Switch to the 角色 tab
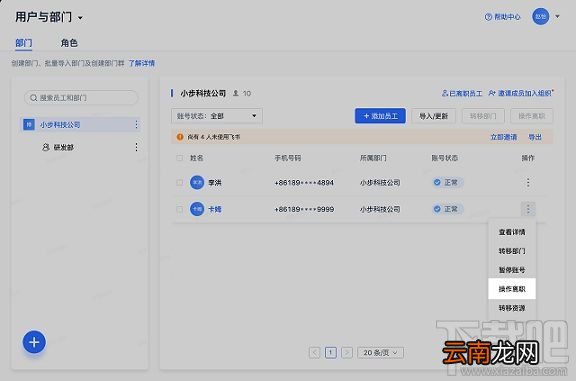The width and height of the screenshot is (576, 381). pos(69,43)
